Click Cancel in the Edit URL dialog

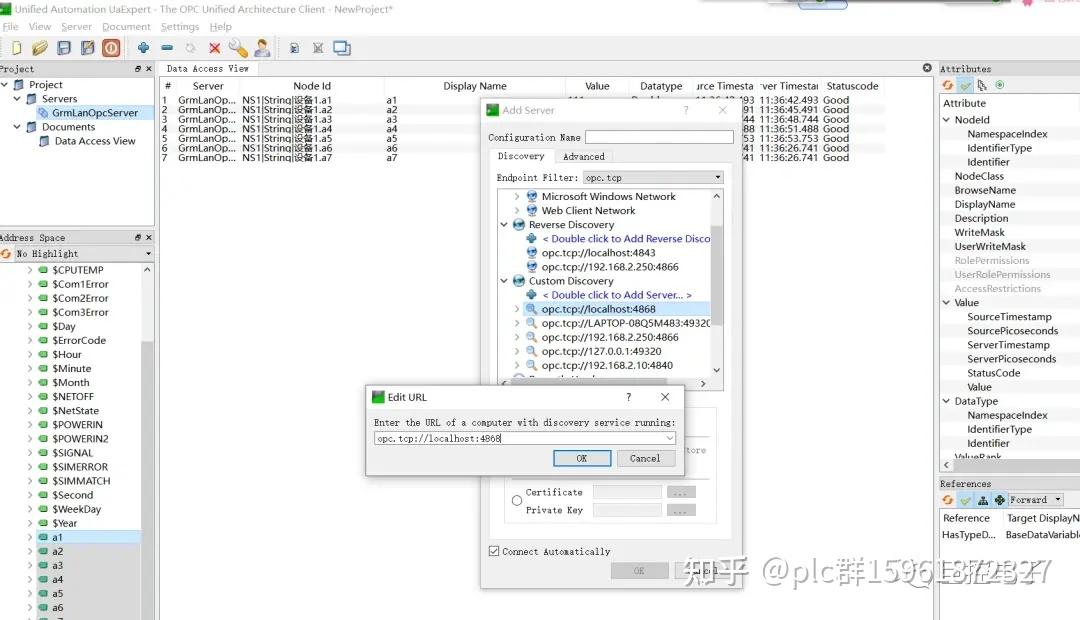[x=645, y=457]
